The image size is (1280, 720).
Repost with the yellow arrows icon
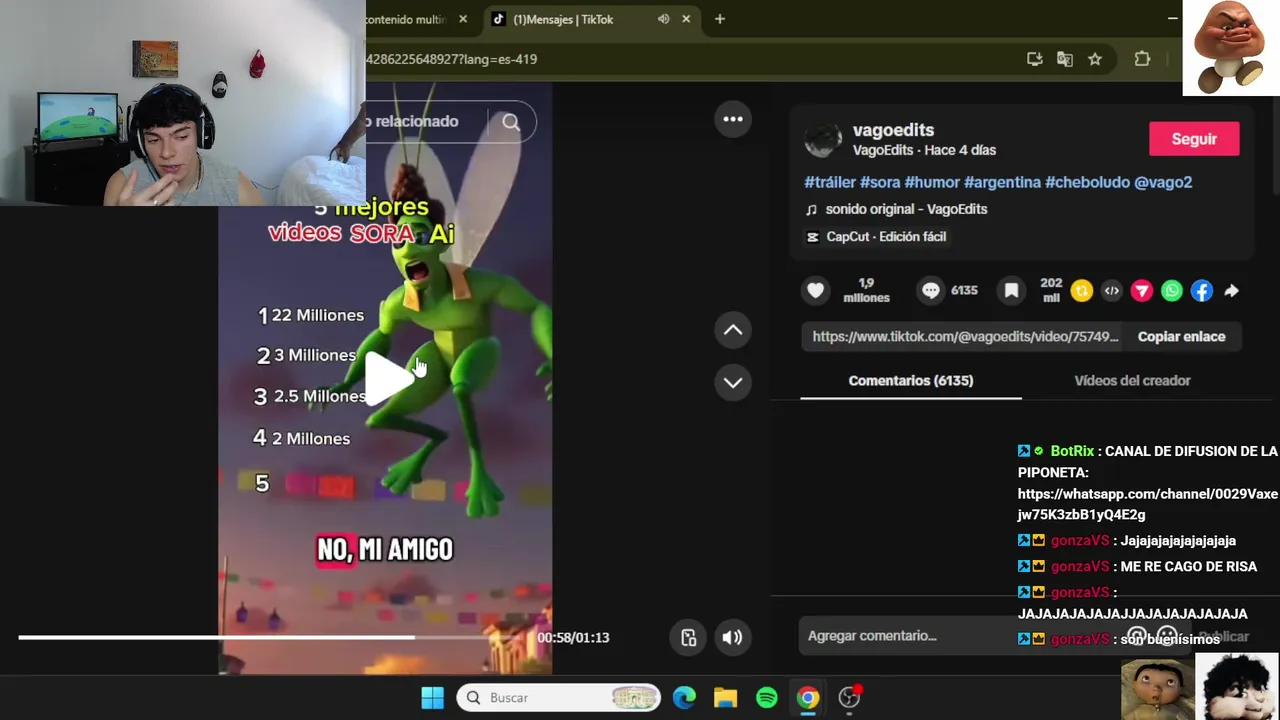point(1081,291)
